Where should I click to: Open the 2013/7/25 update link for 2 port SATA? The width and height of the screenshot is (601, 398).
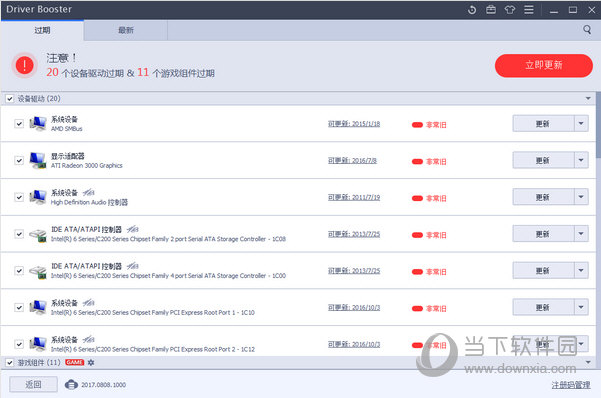tap(354, 234)
